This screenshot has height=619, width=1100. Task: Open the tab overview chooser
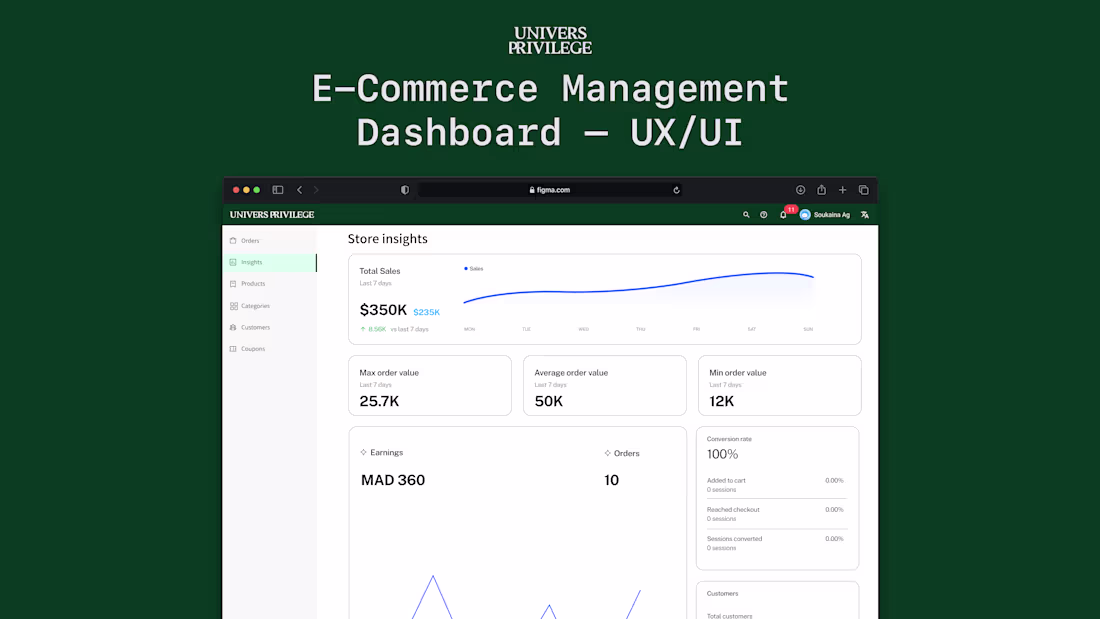[863, 190]
